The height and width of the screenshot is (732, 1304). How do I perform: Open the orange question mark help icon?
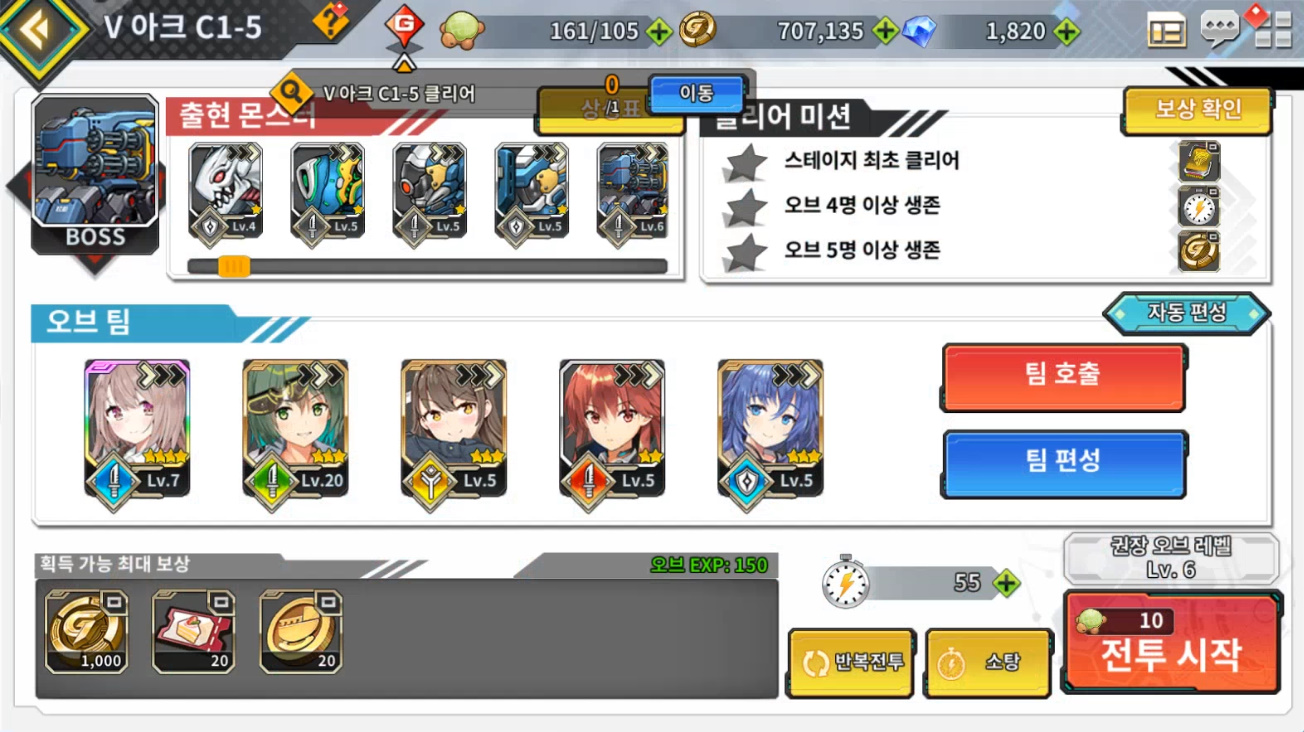coord(331,20)
